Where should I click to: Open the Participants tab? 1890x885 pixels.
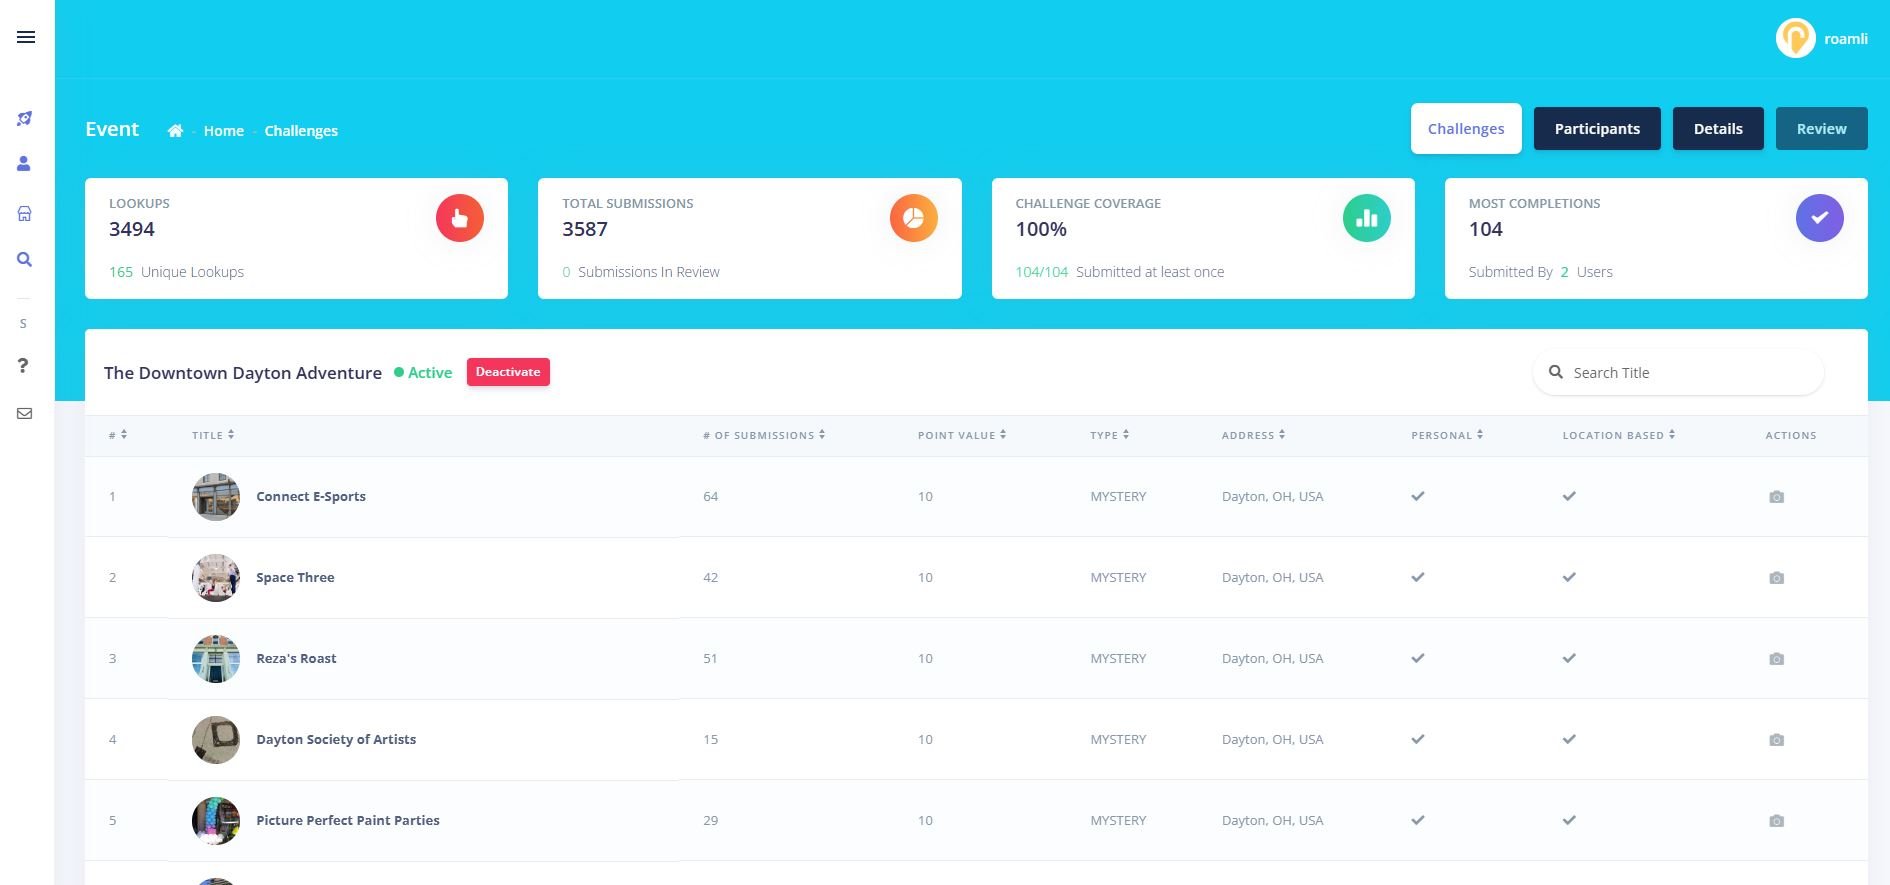tap(1597, 129)
